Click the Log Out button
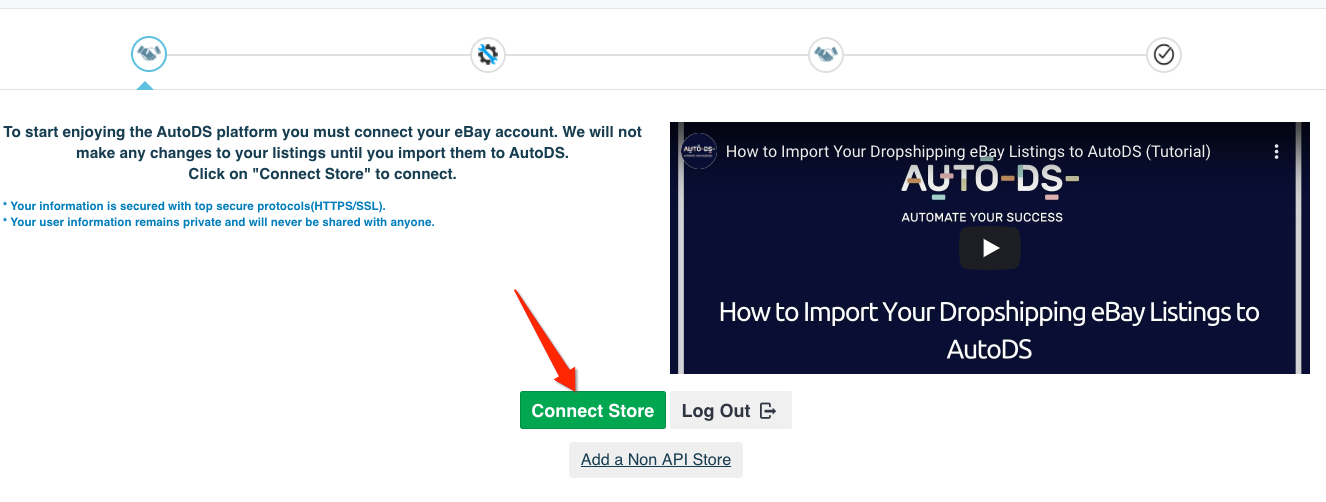Viewport: 1326px width, 502px height. (730, 410)
